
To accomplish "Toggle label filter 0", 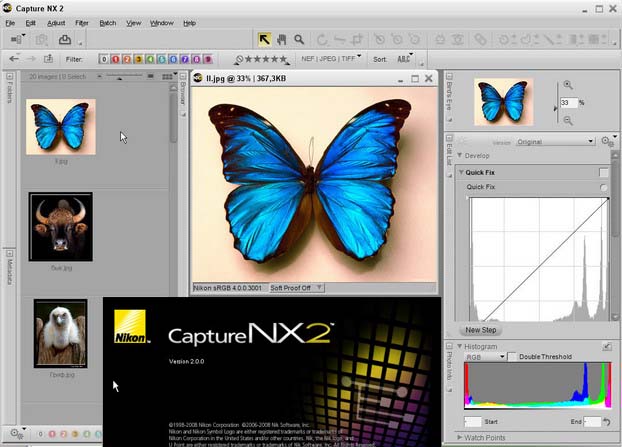I will (104, 59).
